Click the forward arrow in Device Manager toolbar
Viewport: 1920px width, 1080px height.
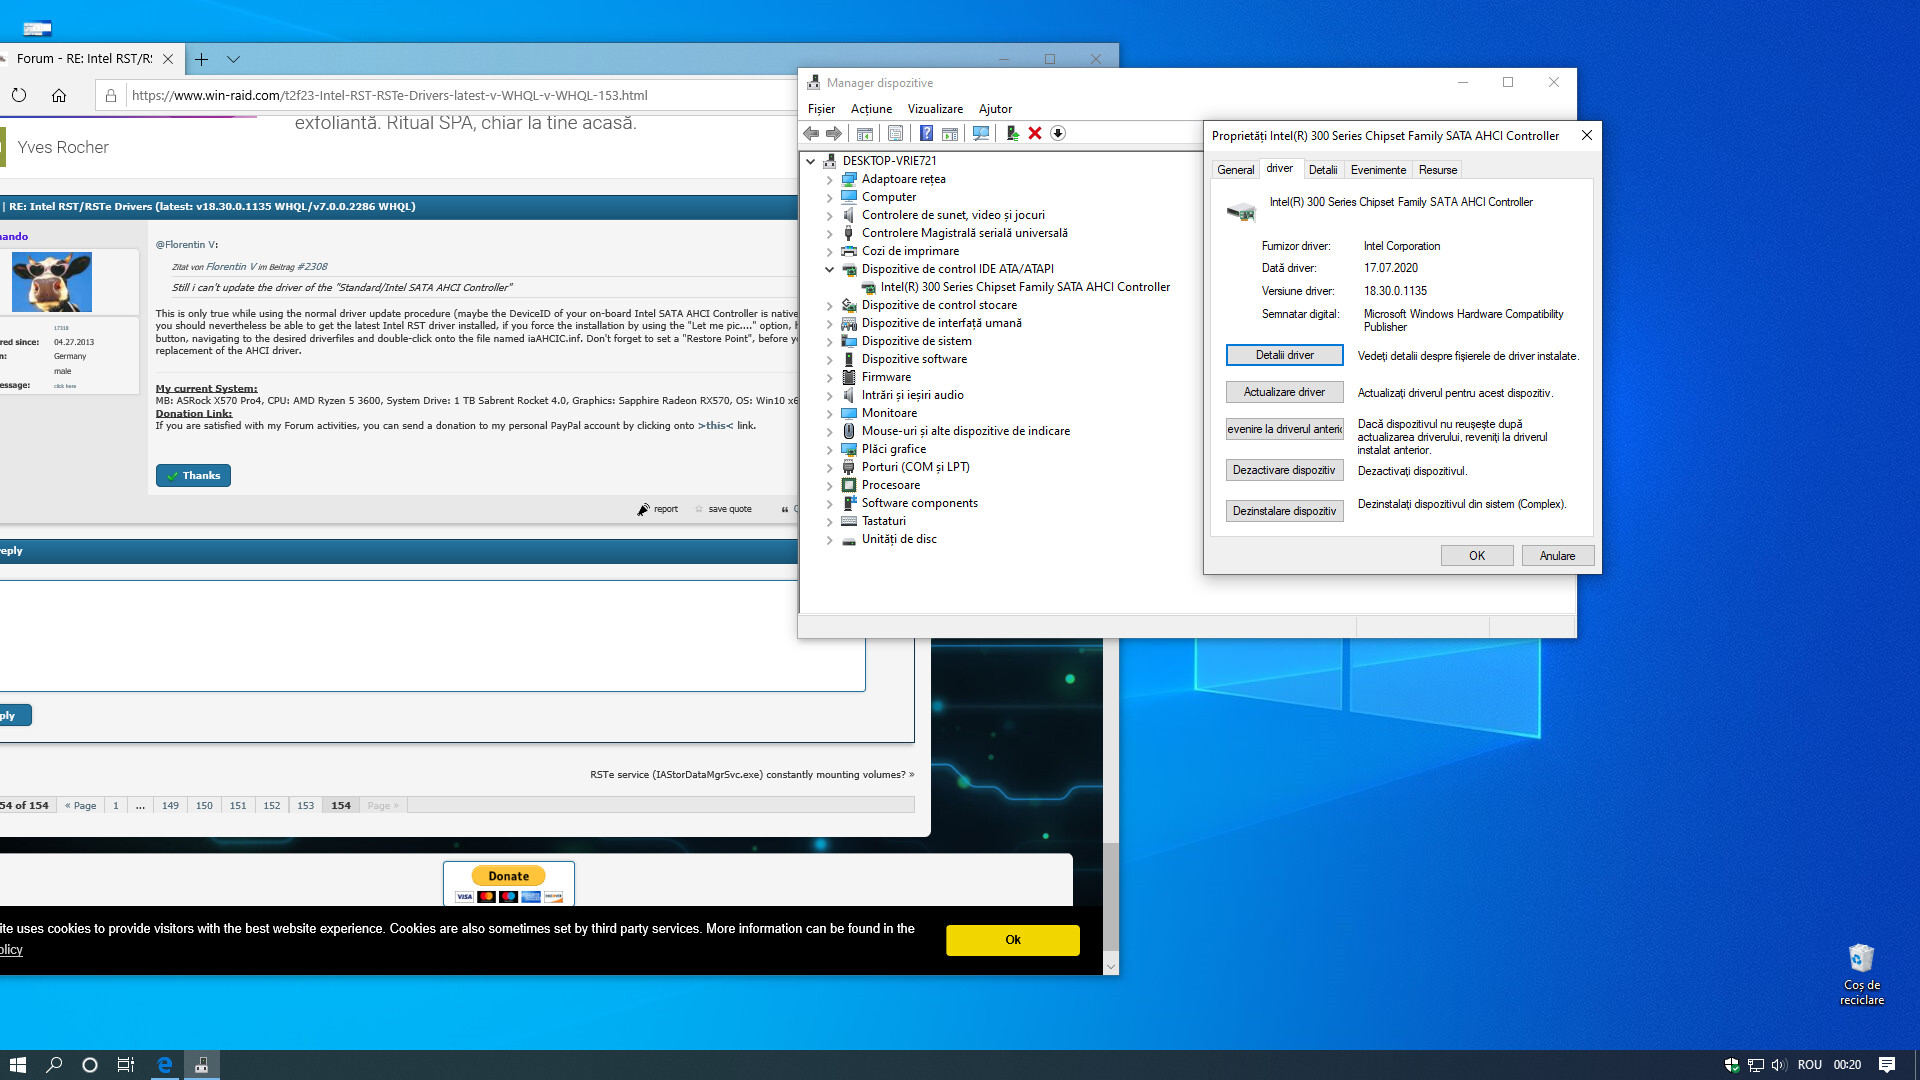pyautogui.click(x=834, y=133)
